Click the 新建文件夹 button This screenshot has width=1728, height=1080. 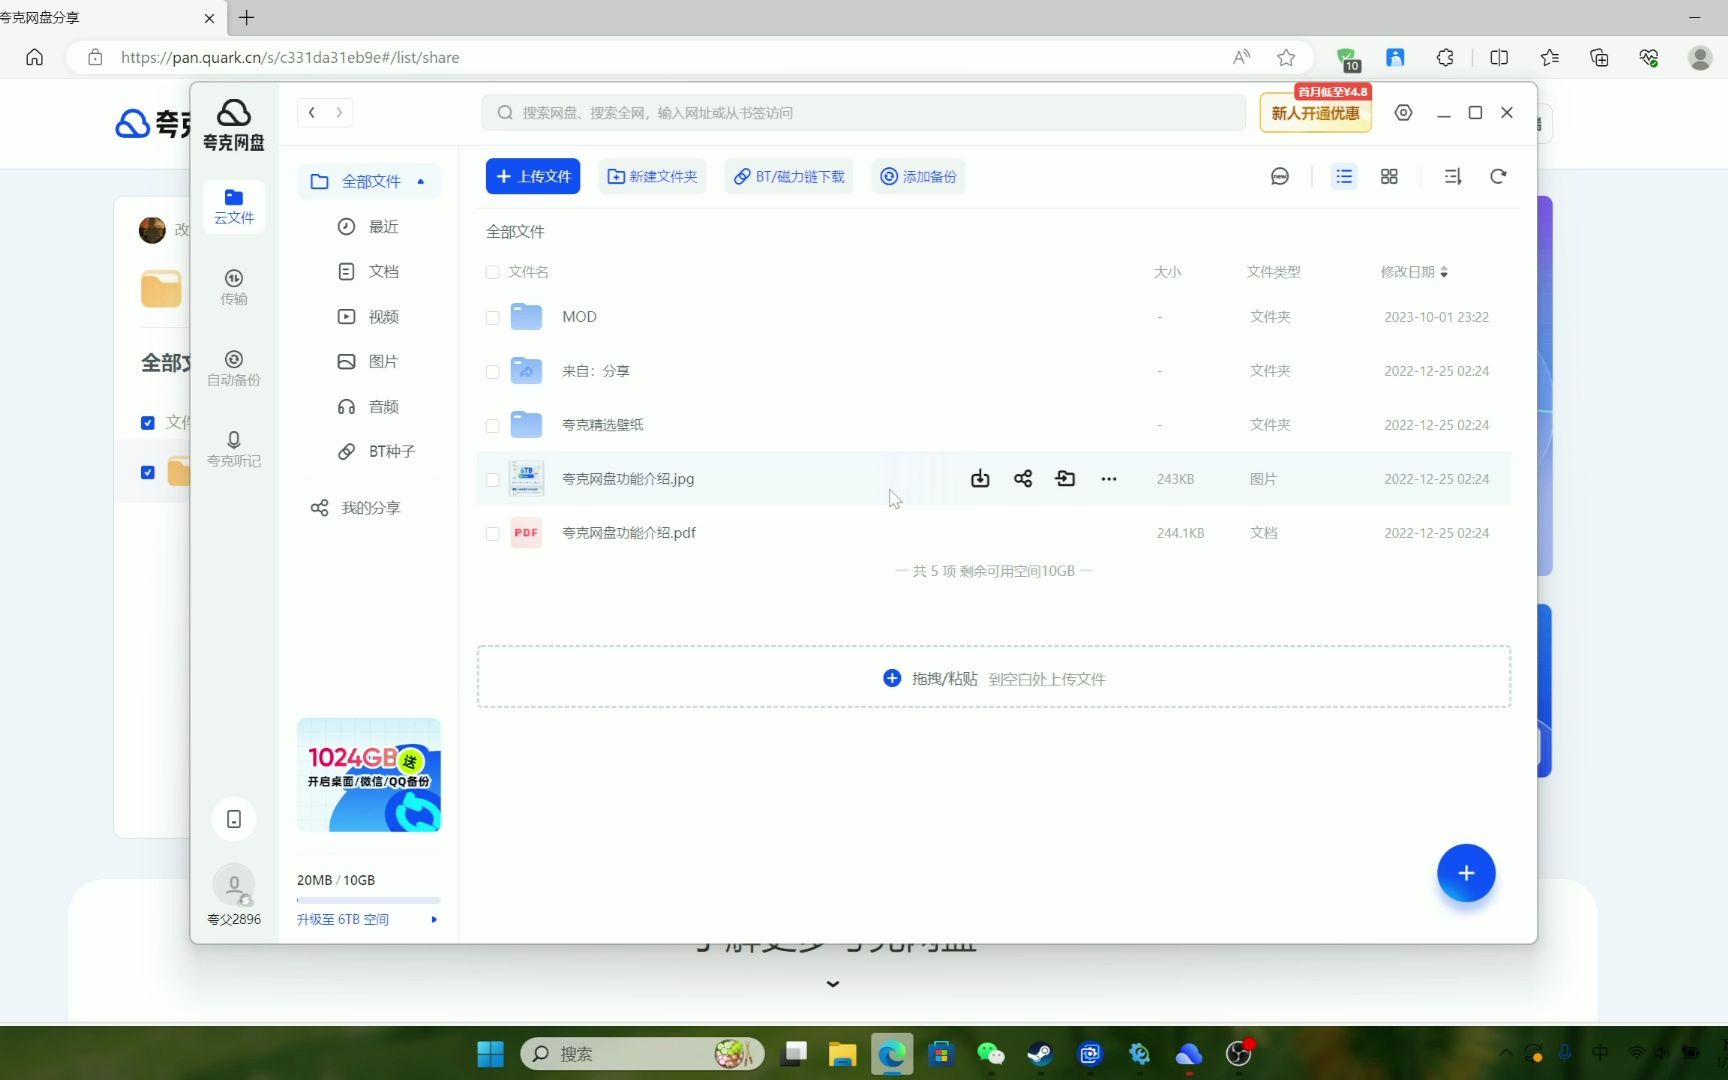pyautogui.click(x=652, y=176)
